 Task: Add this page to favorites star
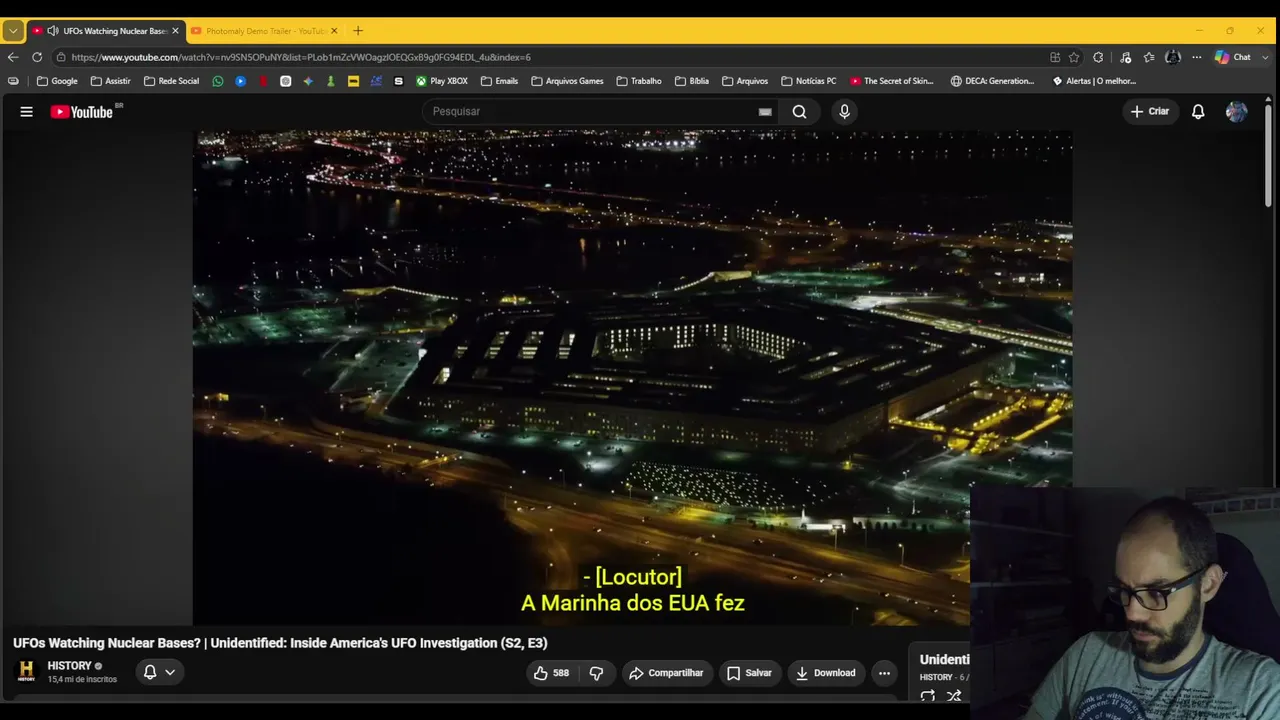[1074, 57]
